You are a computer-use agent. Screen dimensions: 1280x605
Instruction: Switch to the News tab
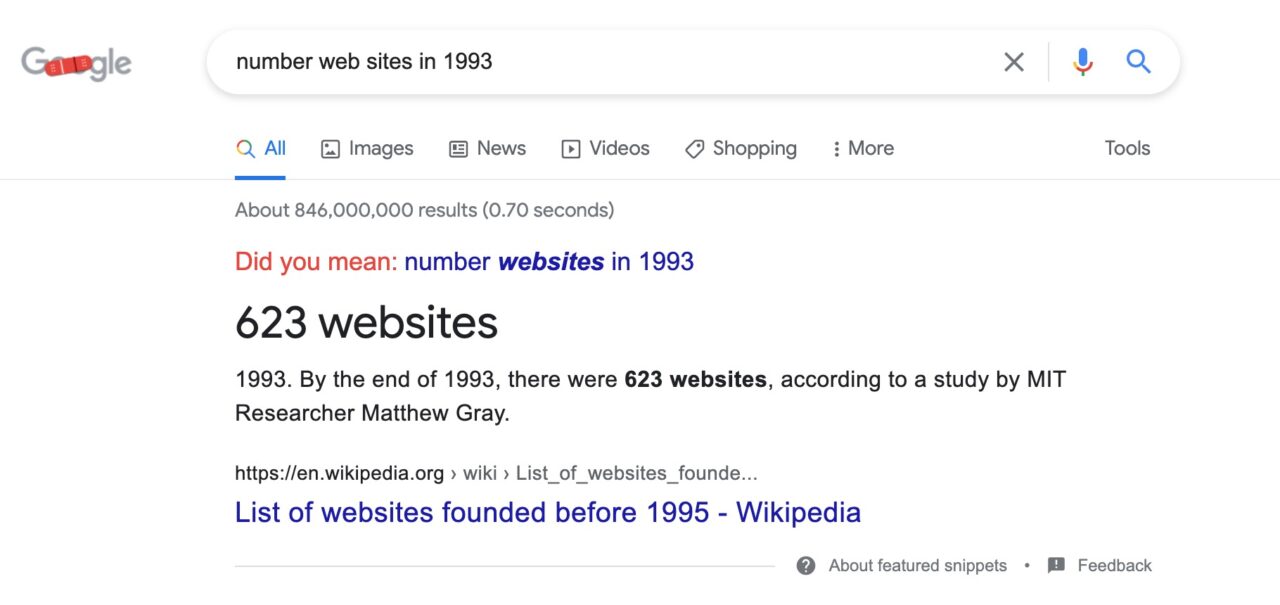(x=501, y=149)
